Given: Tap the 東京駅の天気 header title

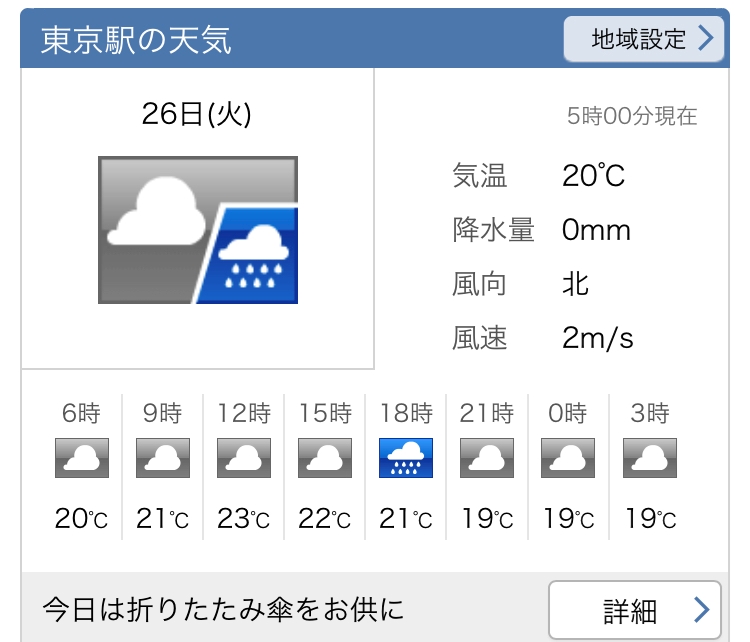Looking at the screenshot, I should [x=136, y=40].
